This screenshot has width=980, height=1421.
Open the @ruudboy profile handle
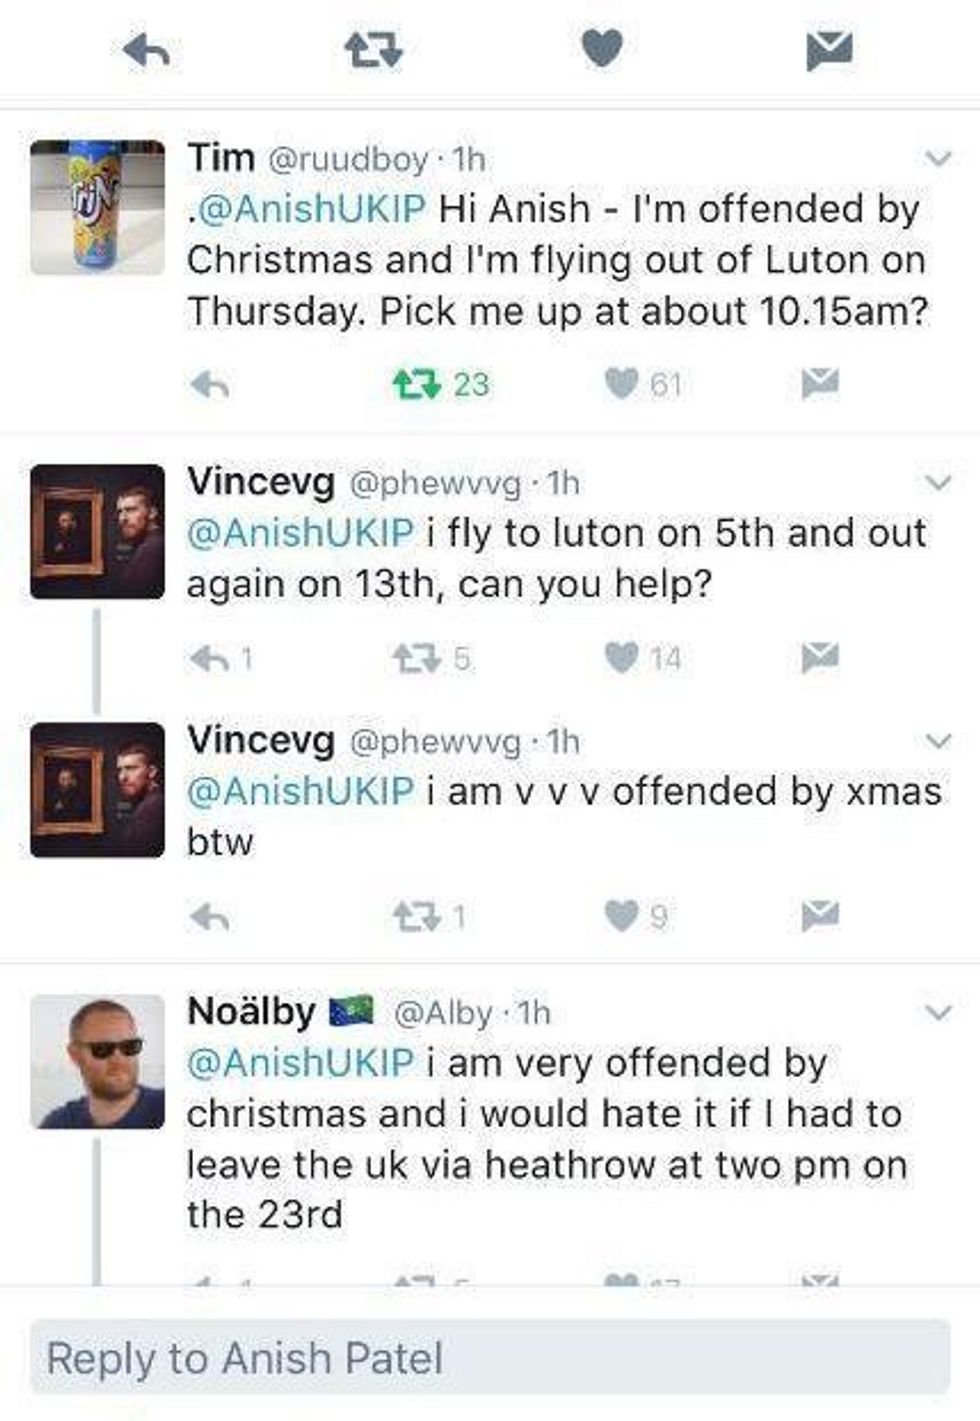(348, 159)
